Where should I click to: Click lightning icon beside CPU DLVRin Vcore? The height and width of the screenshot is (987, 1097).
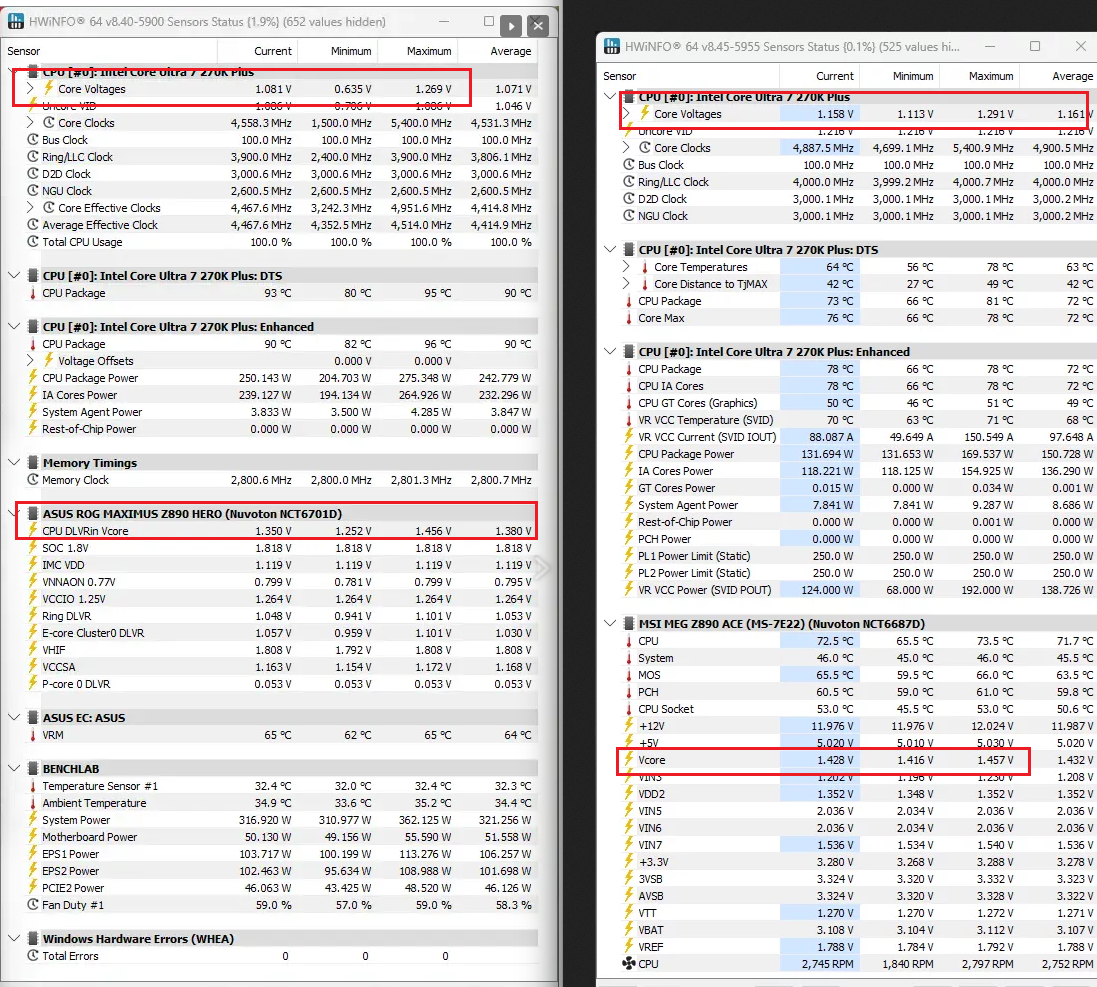click(33, 531)
